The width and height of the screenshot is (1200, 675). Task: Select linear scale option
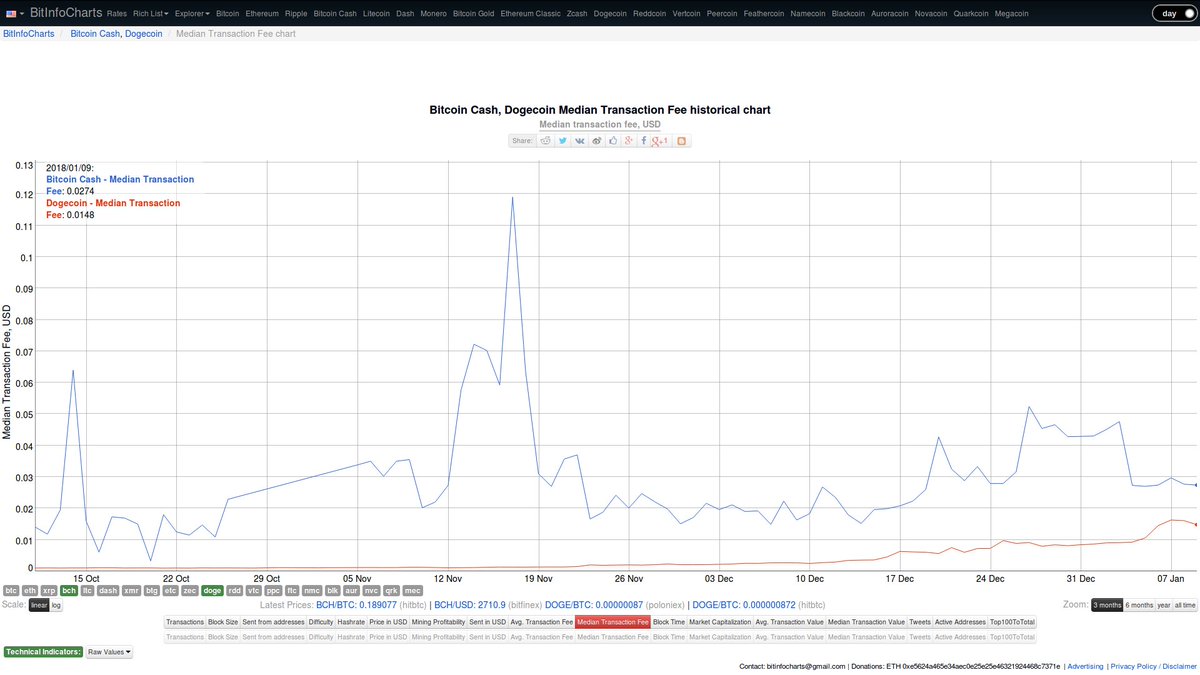point(39,605)
